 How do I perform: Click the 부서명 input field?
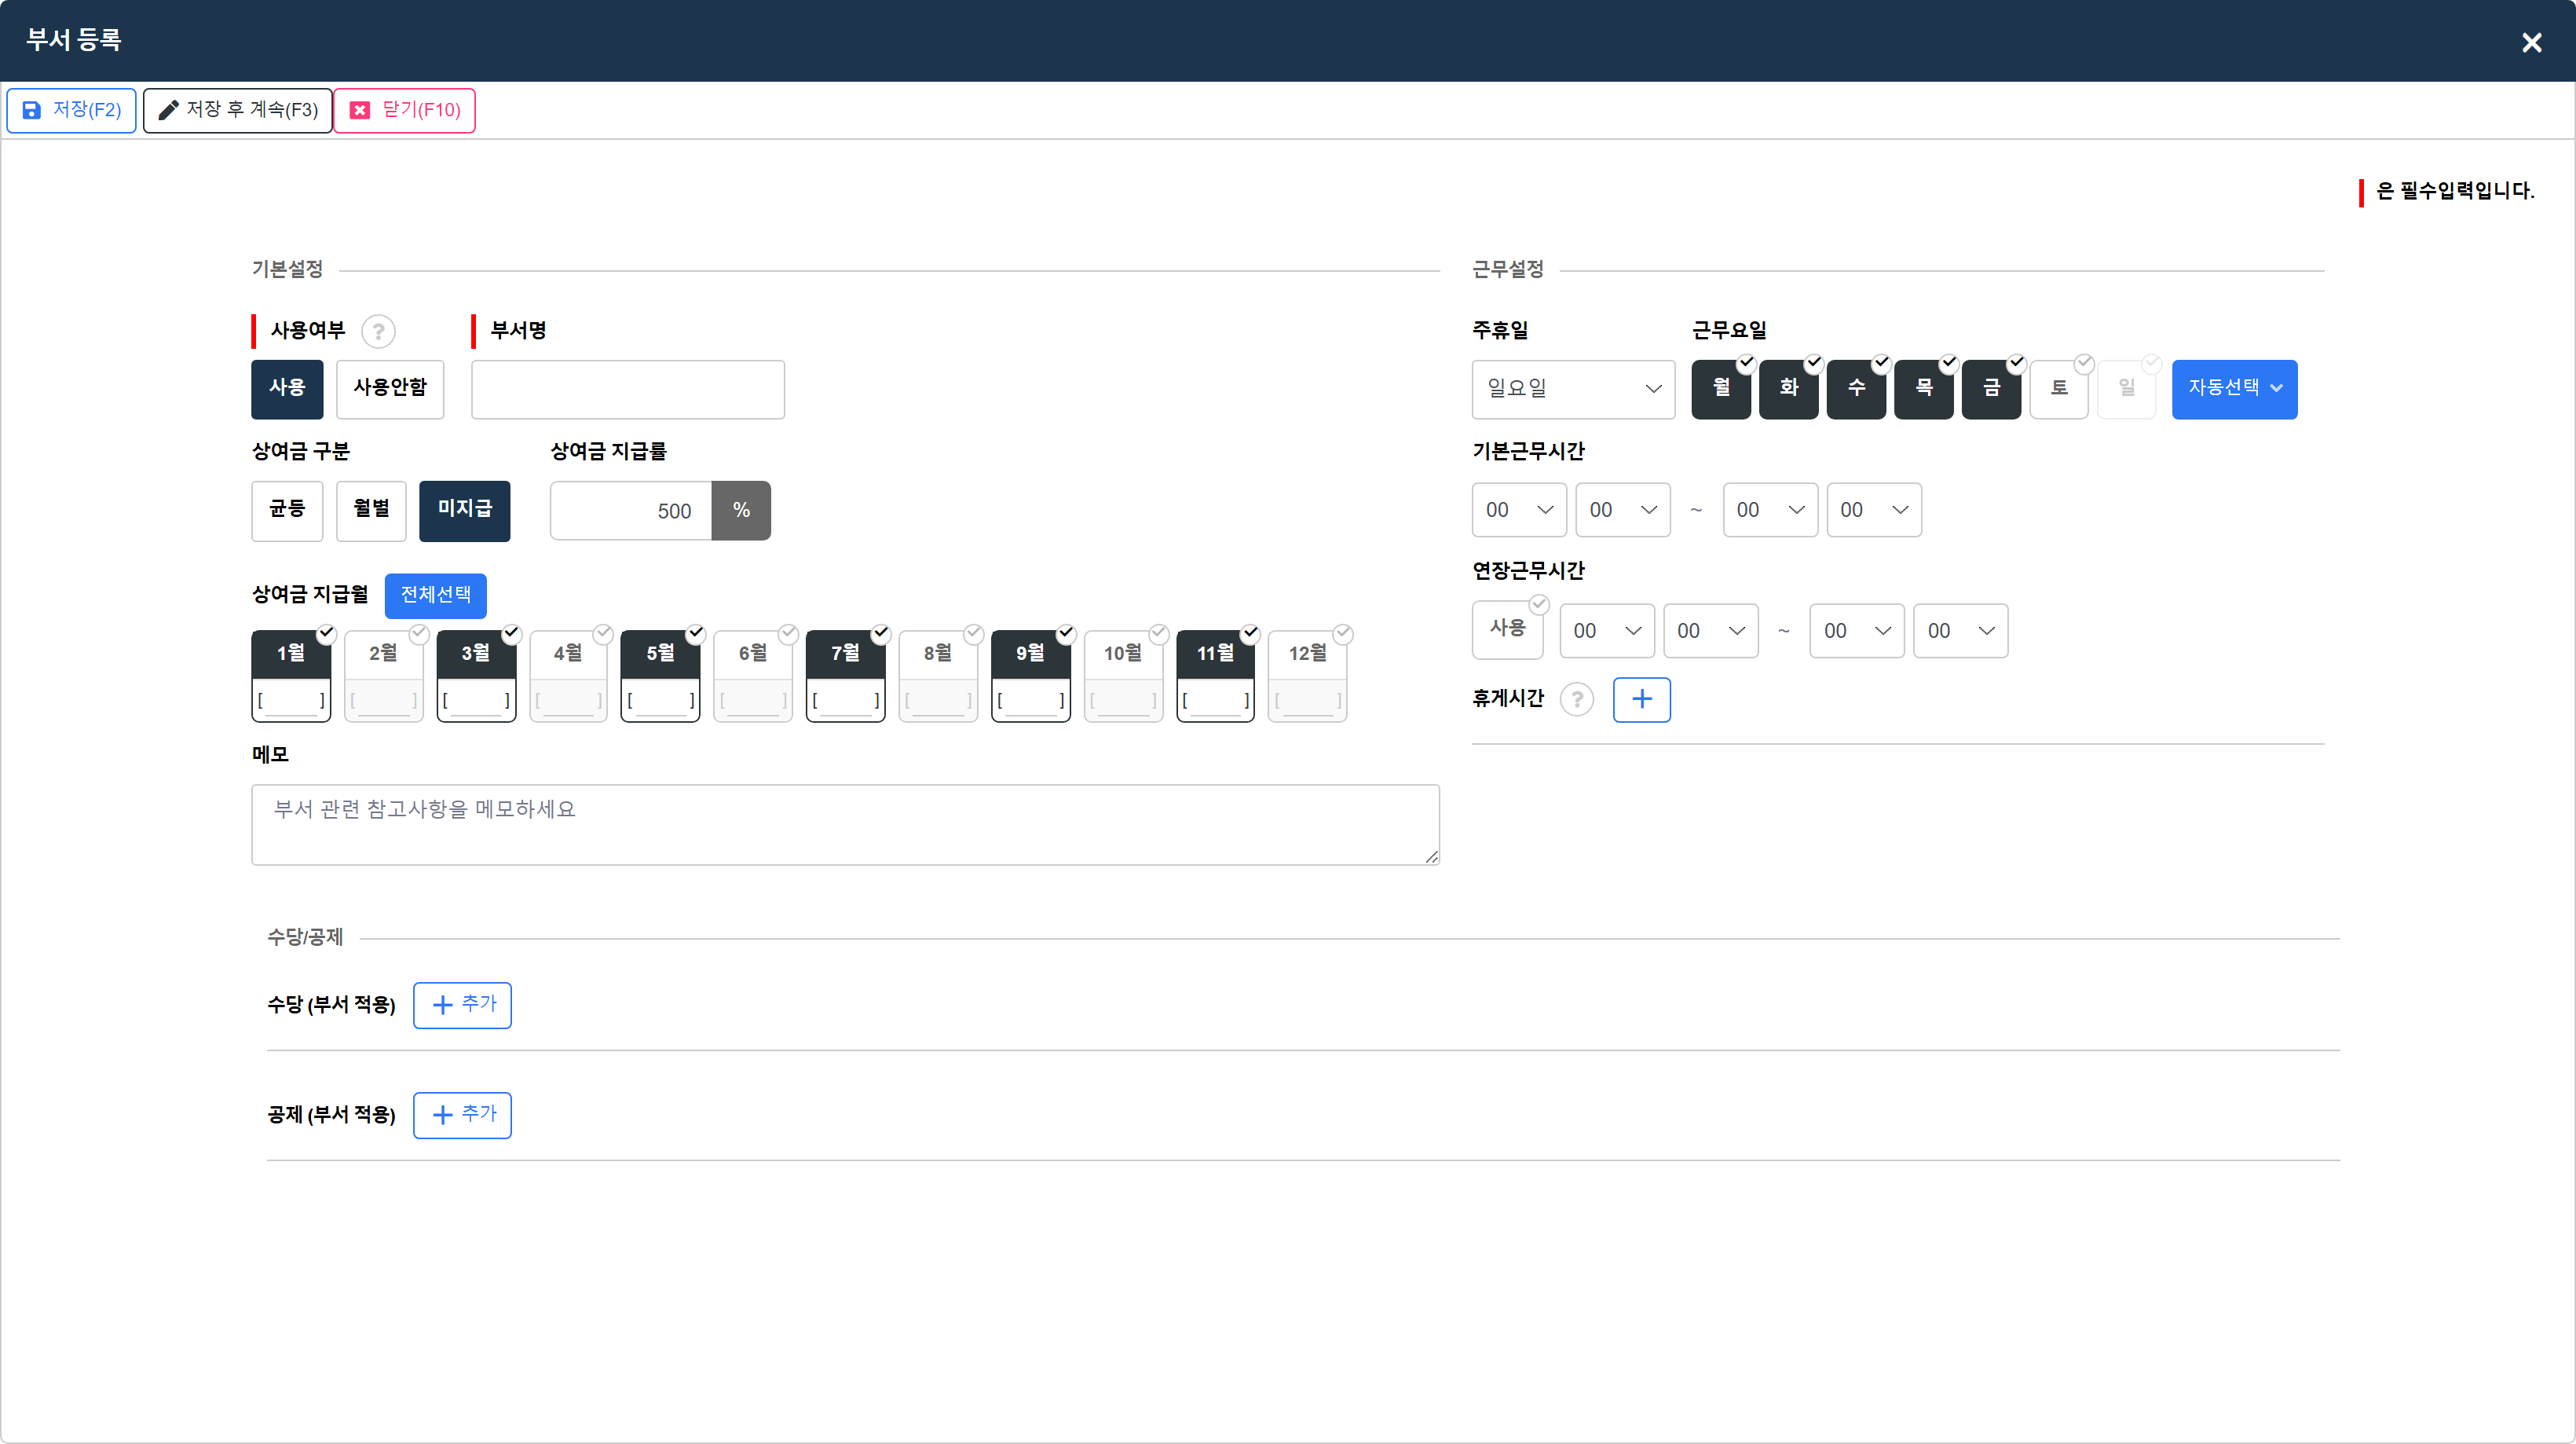click(628, 389)
